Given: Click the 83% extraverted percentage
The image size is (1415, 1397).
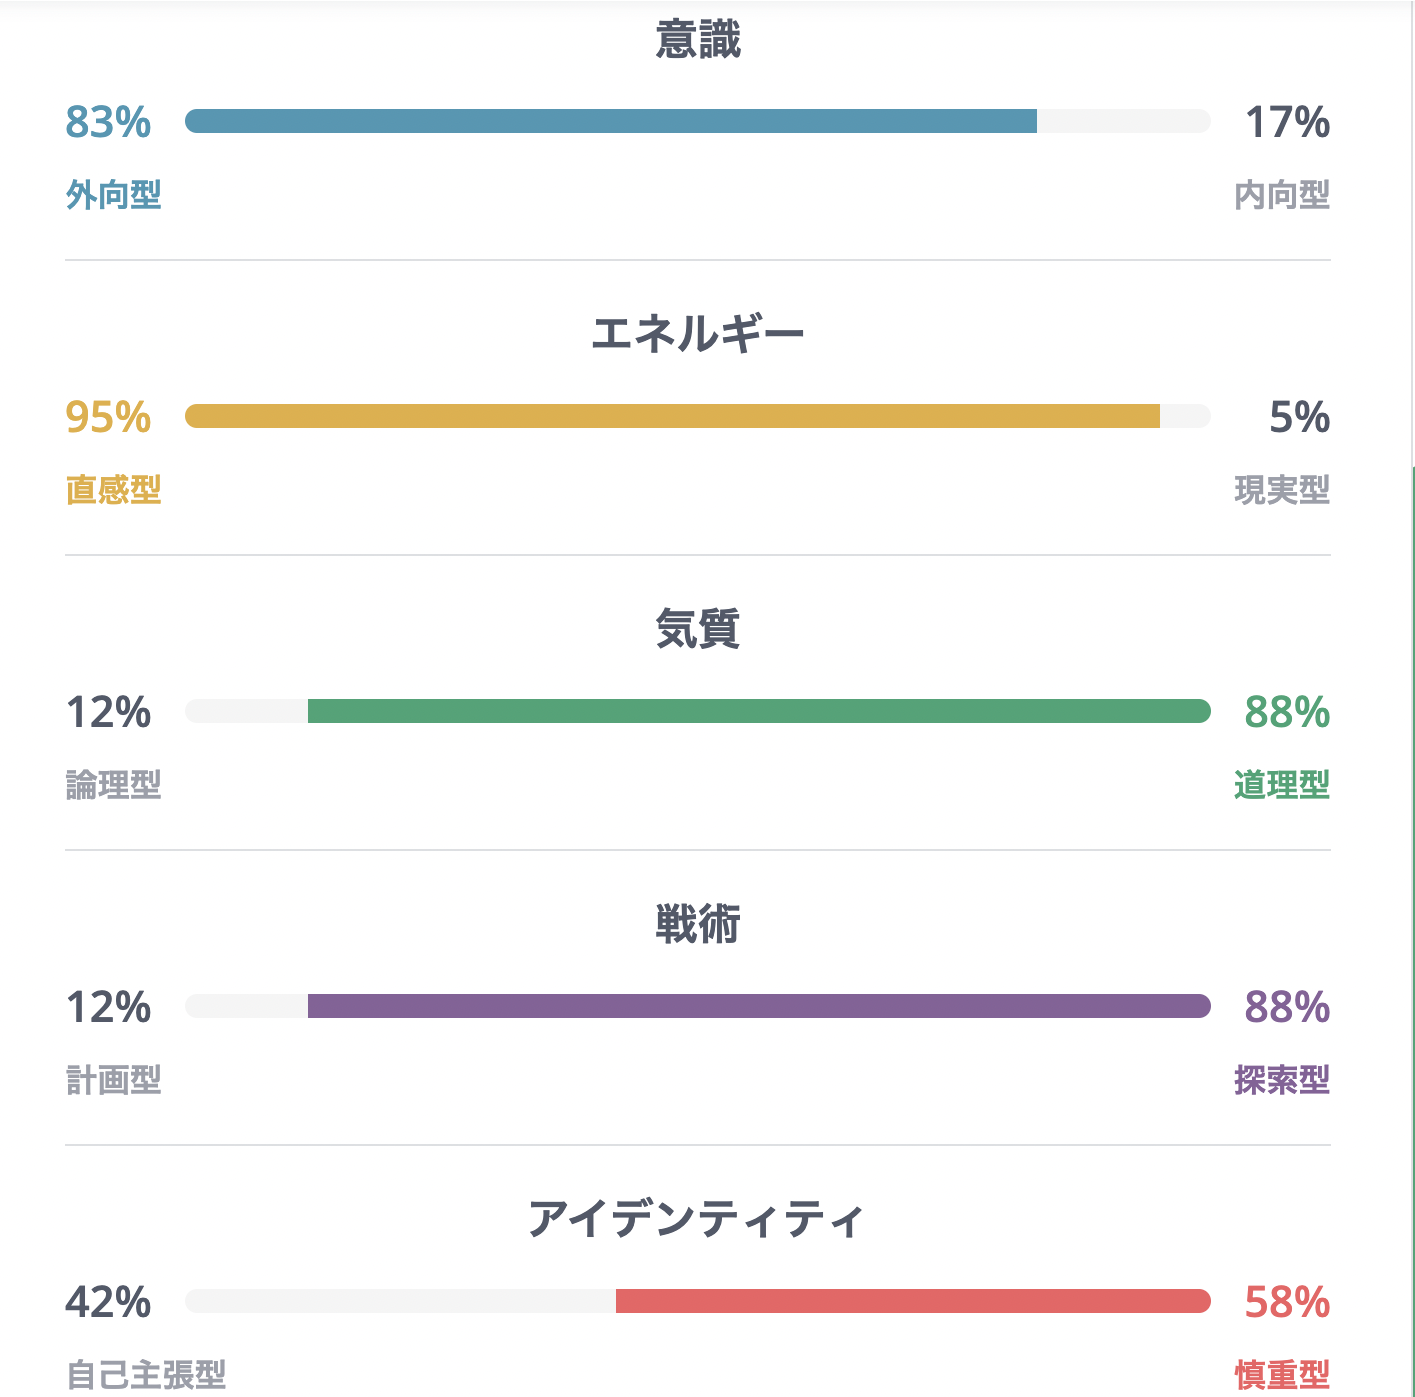Looking at the screenshot, I should pos(108,122).
